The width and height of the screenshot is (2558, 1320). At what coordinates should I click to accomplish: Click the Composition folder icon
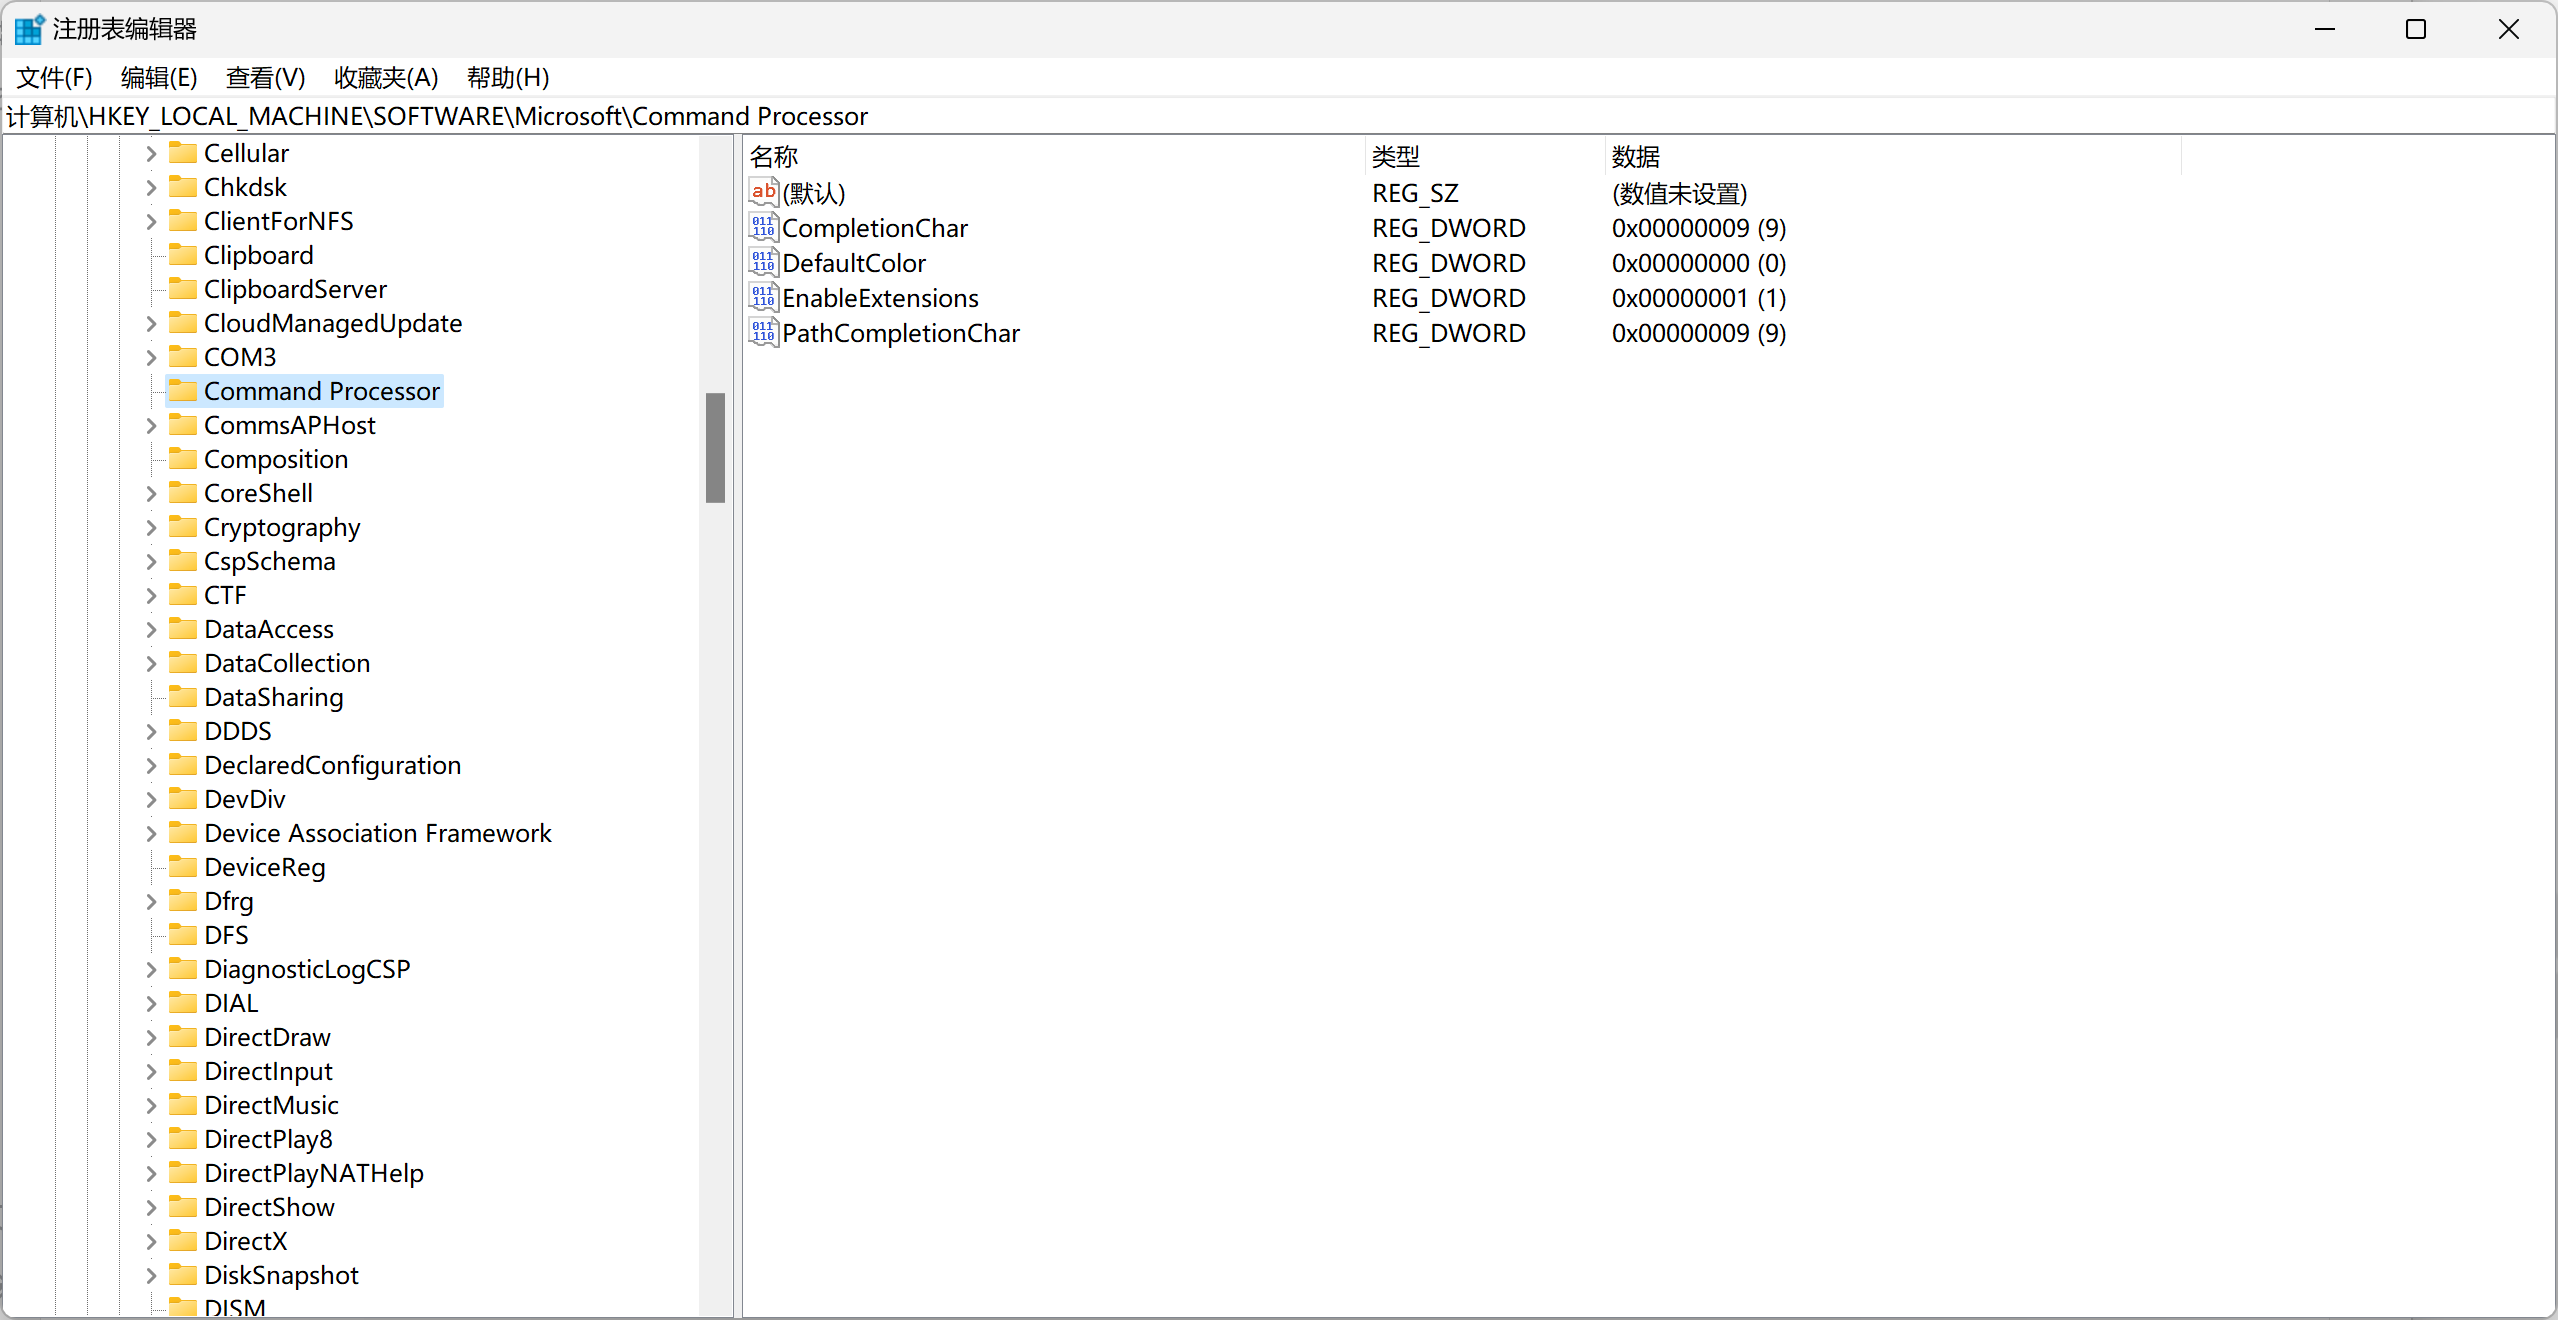pyautogui.click(x=183, y=459)
